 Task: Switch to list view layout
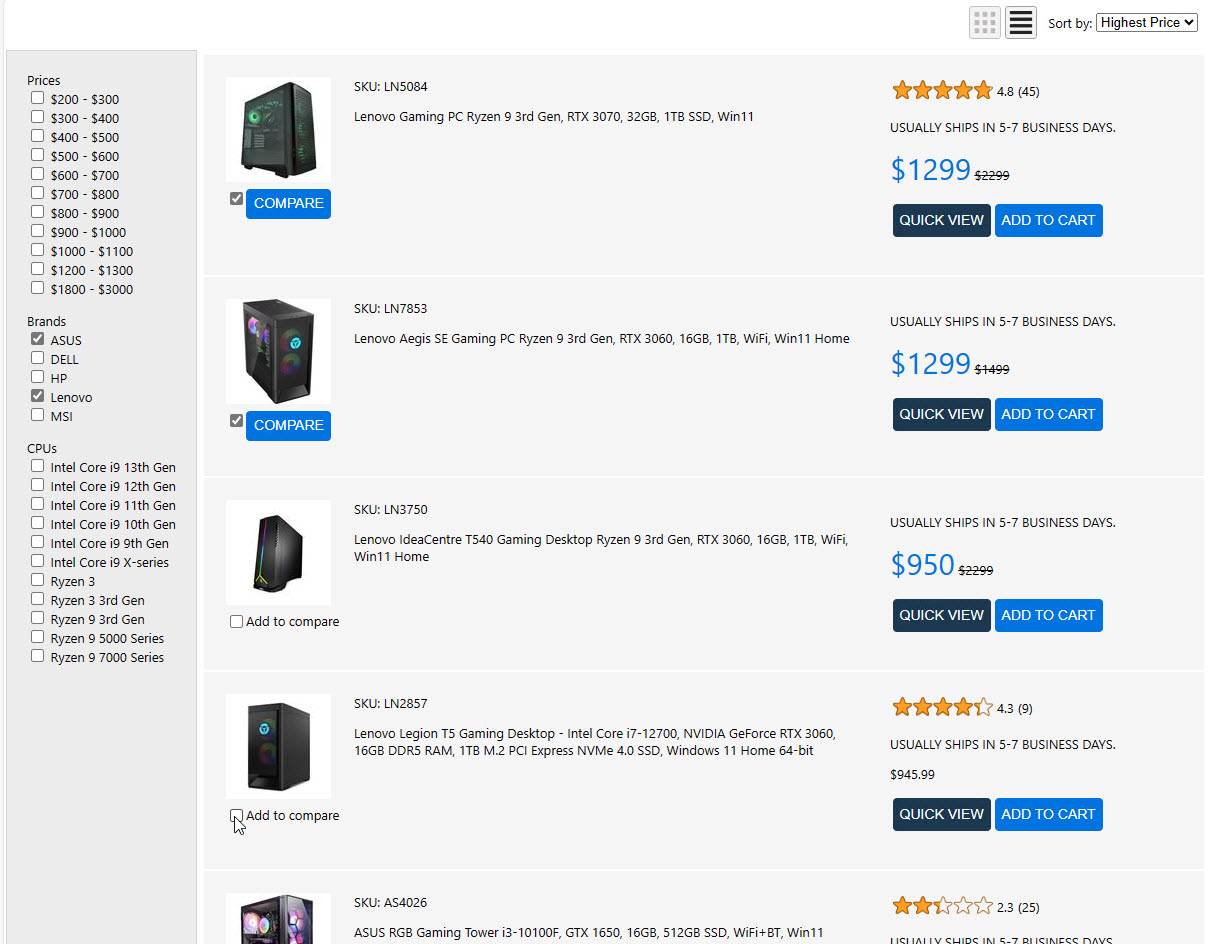pos(1020,22)
